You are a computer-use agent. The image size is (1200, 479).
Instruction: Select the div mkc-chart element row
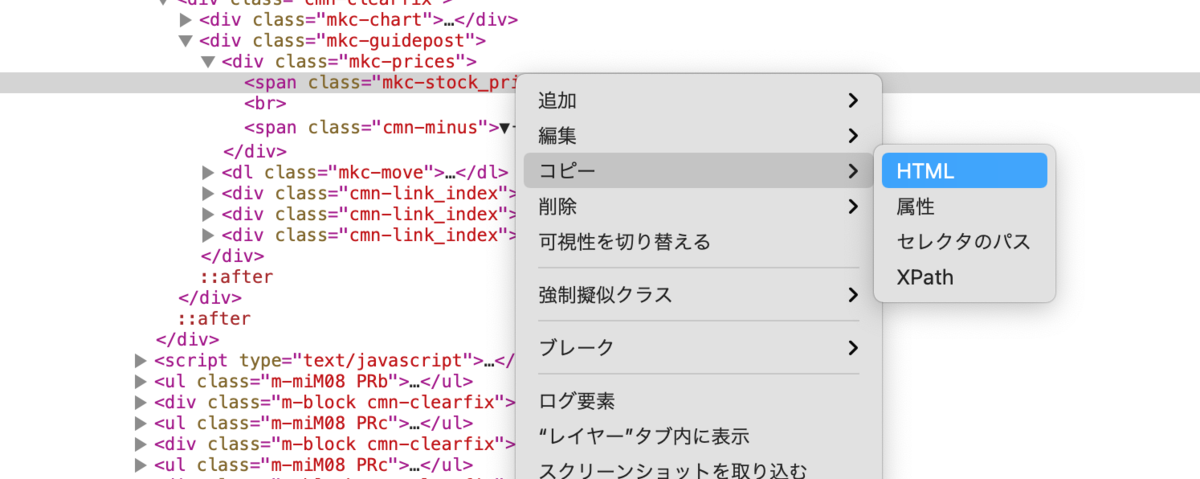pos(358,20)
